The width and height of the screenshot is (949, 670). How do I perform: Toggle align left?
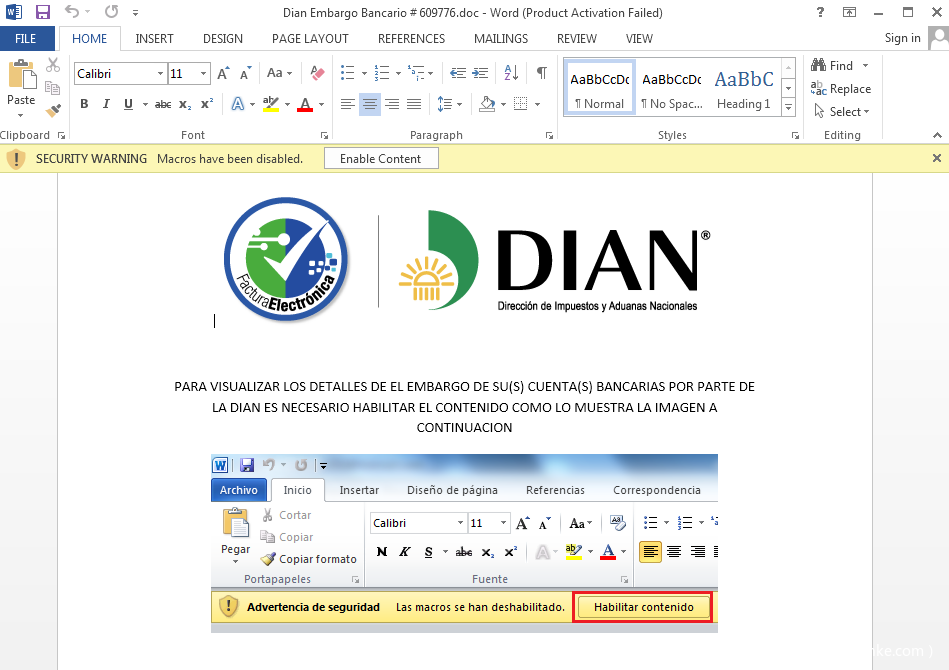tap(347, 104)
